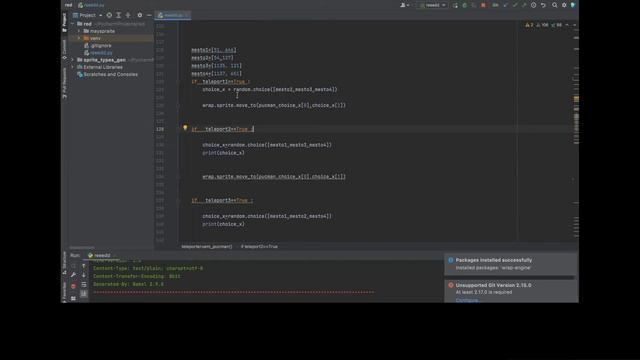Screen dimensions: 640x360
Task: Click the Run with Coverage icon
Action: (x=474, y=5)
